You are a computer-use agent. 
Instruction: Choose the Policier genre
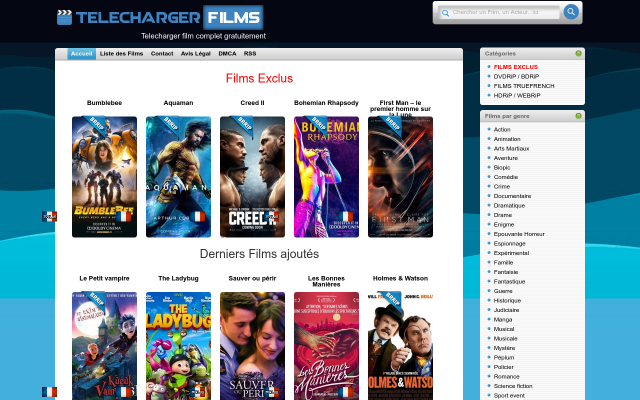click(504, 367)
